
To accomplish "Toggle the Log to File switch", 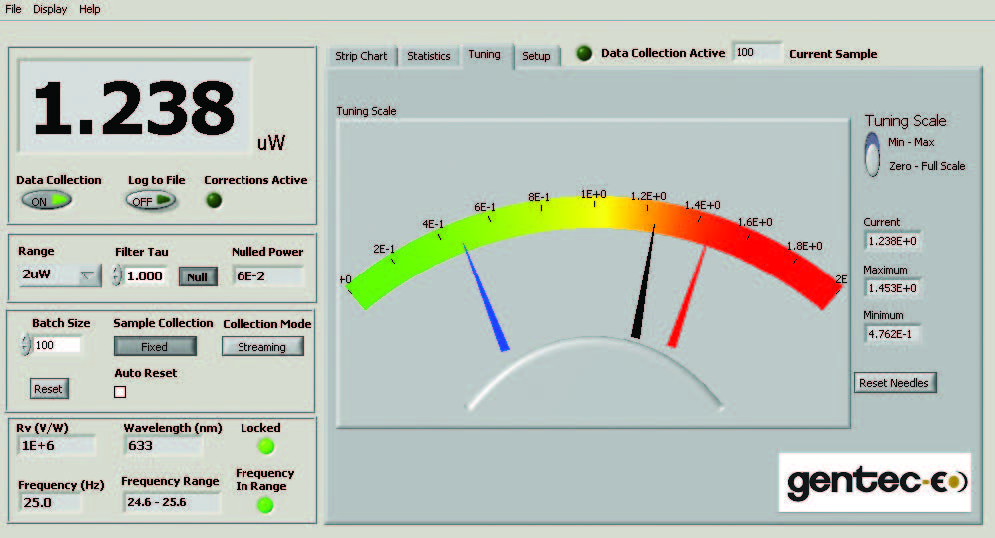I will point(150,200).
